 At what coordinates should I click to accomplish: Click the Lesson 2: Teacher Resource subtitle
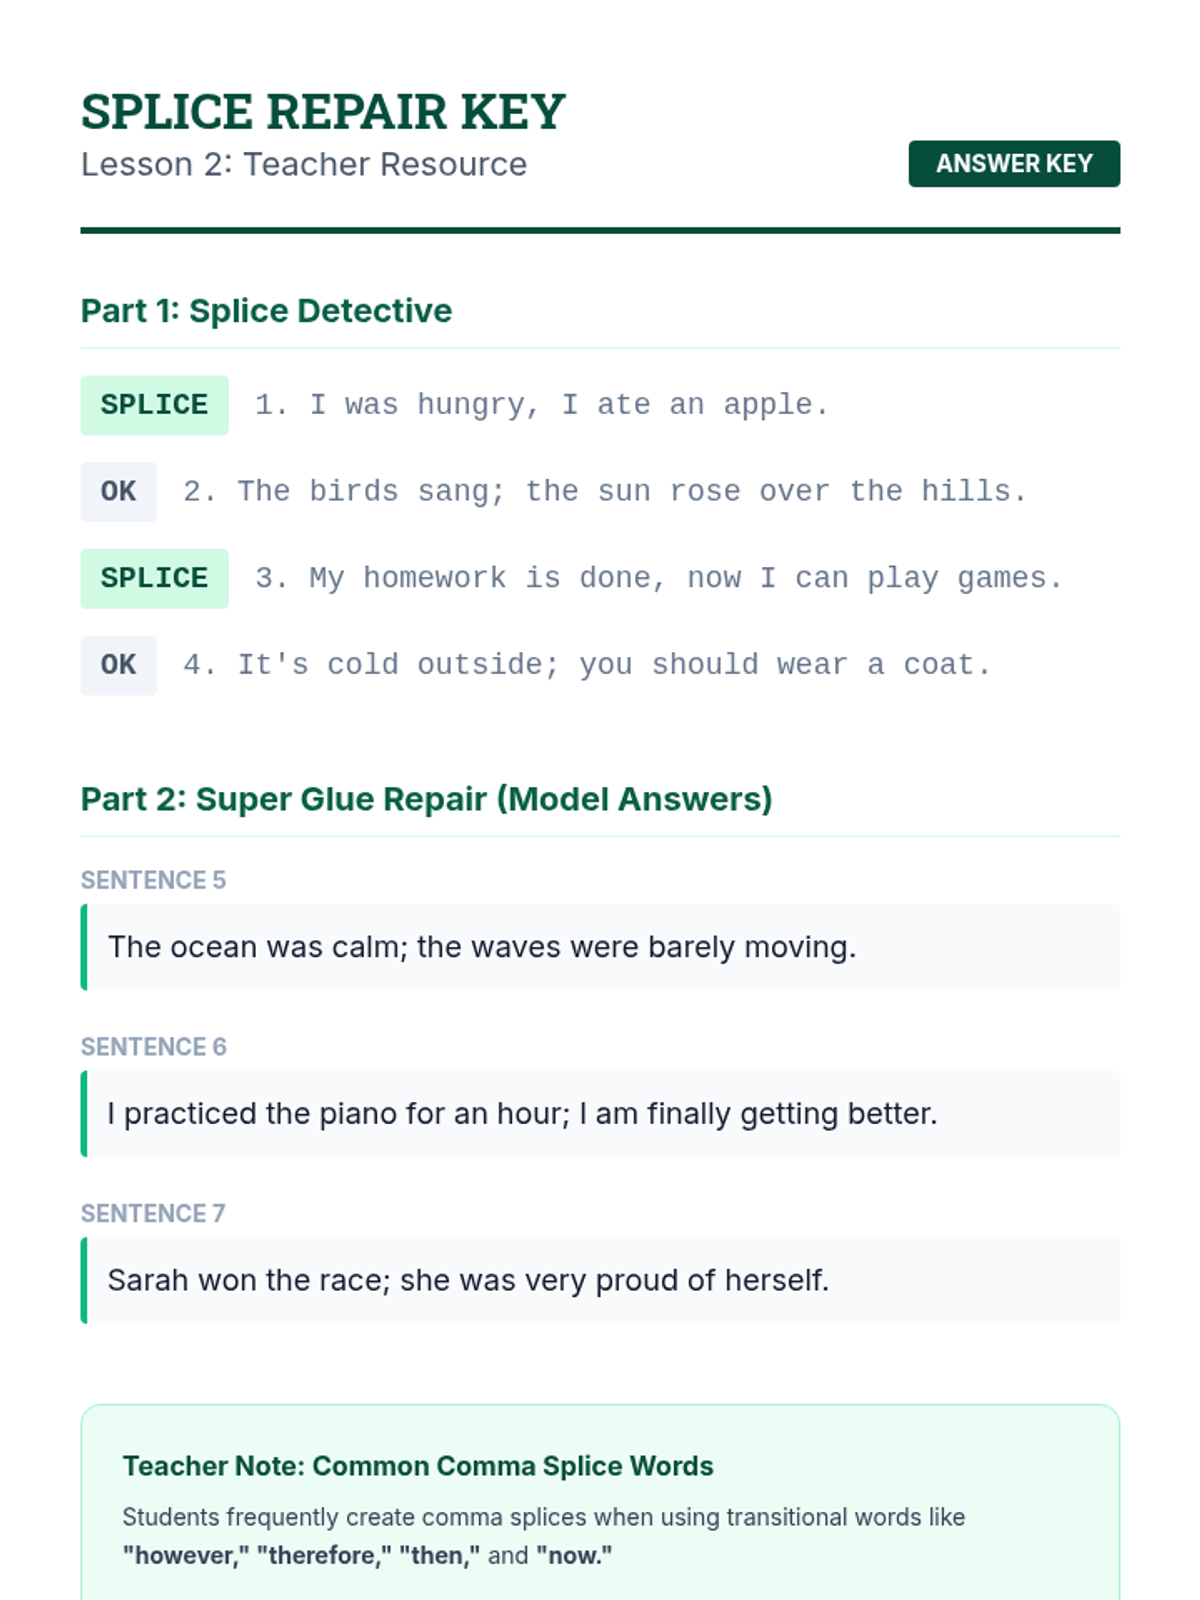point(304,164)
